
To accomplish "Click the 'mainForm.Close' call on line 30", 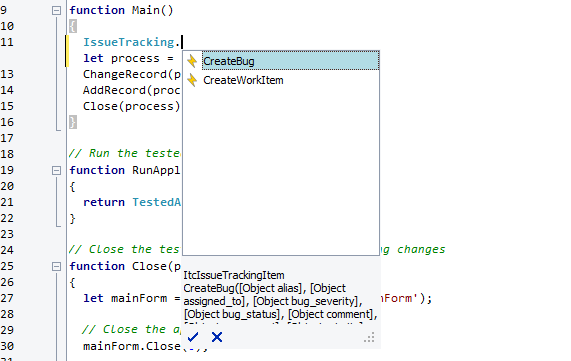I will 131,346.
